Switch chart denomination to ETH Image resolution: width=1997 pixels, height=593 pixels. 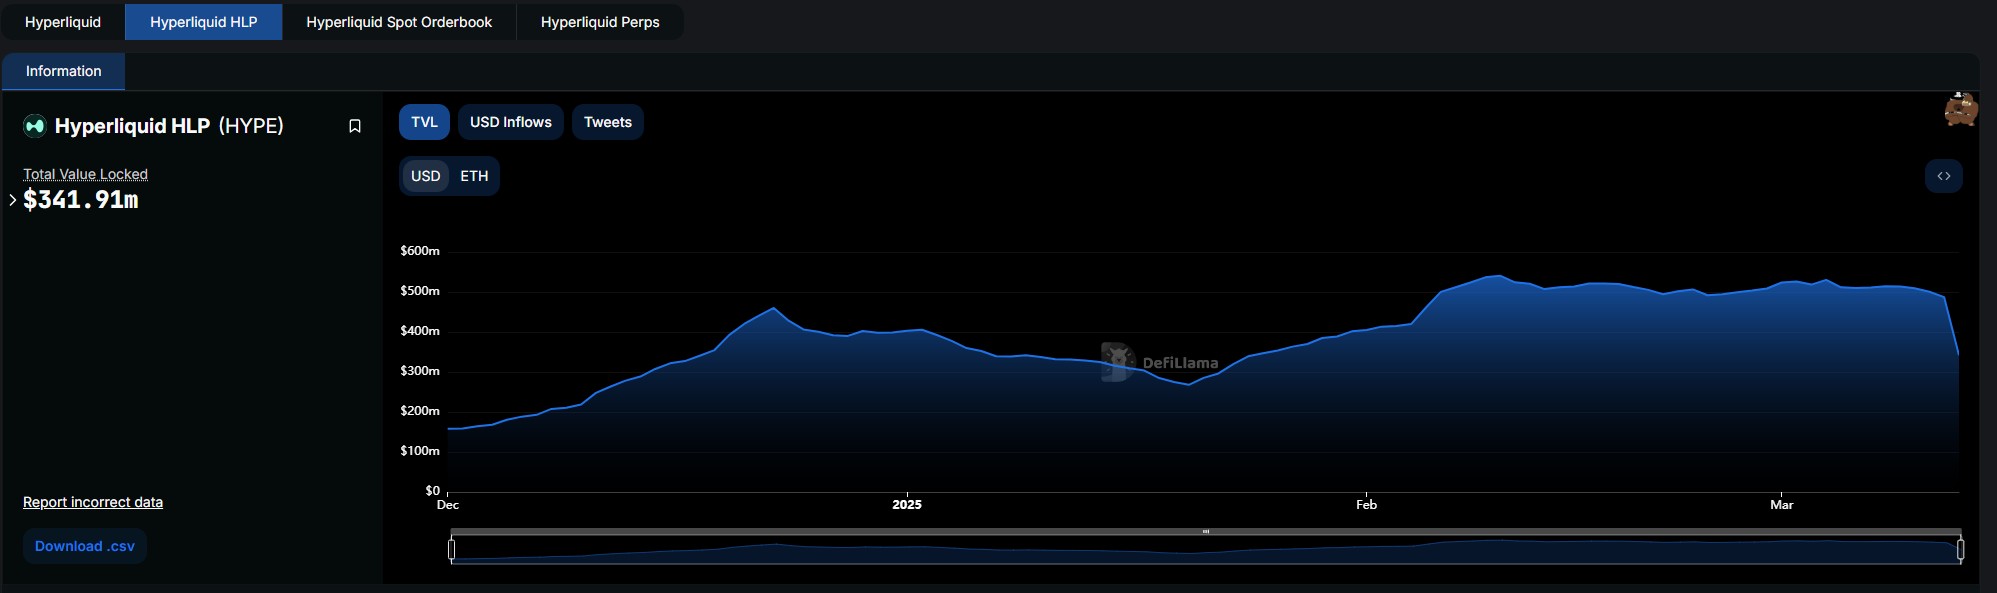tap(474, 176)
